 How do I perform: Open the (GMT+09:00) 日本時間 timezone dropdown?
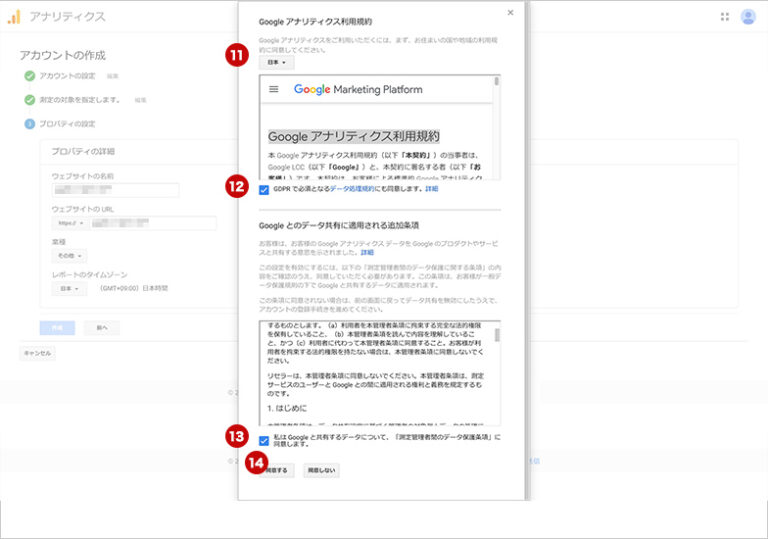coord(134,289)
